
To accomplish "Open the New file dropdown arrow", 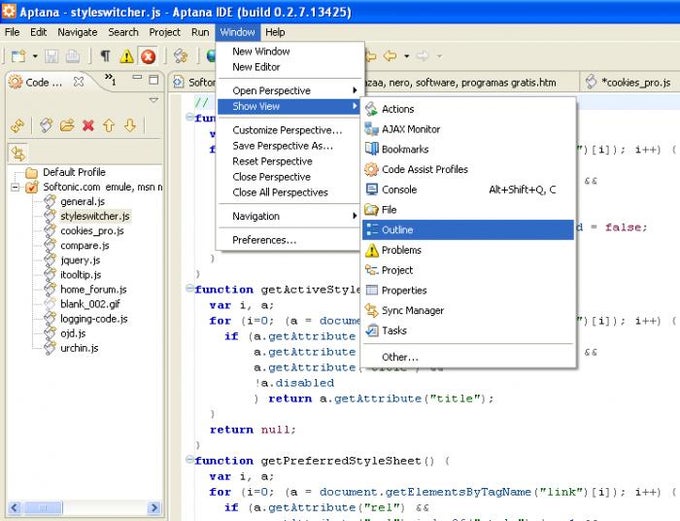I will 35,56.
